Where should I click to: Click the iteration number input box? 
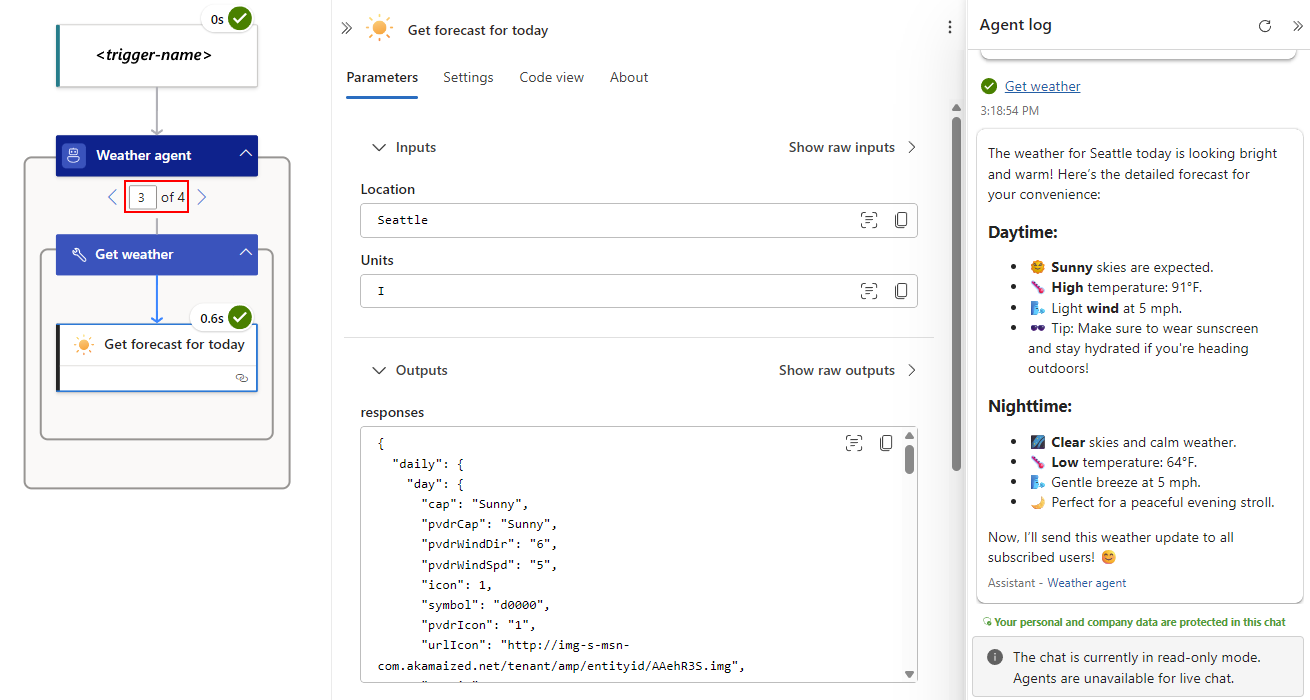click(x=141, y=197)
